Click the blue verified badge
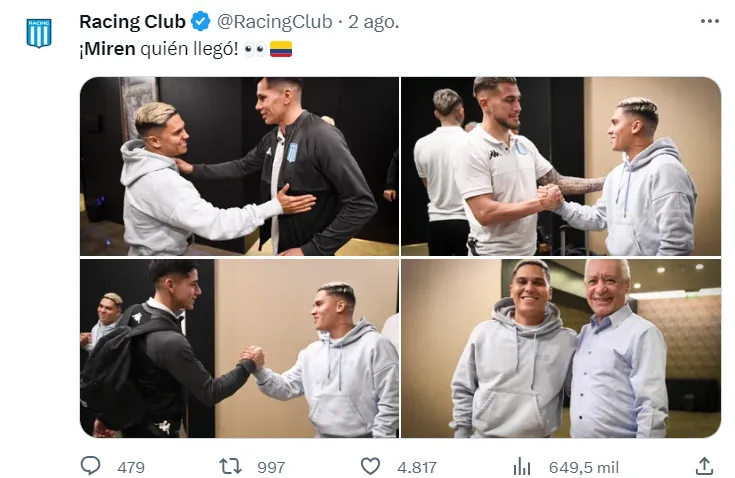The image size is (735, 478). 200,21
